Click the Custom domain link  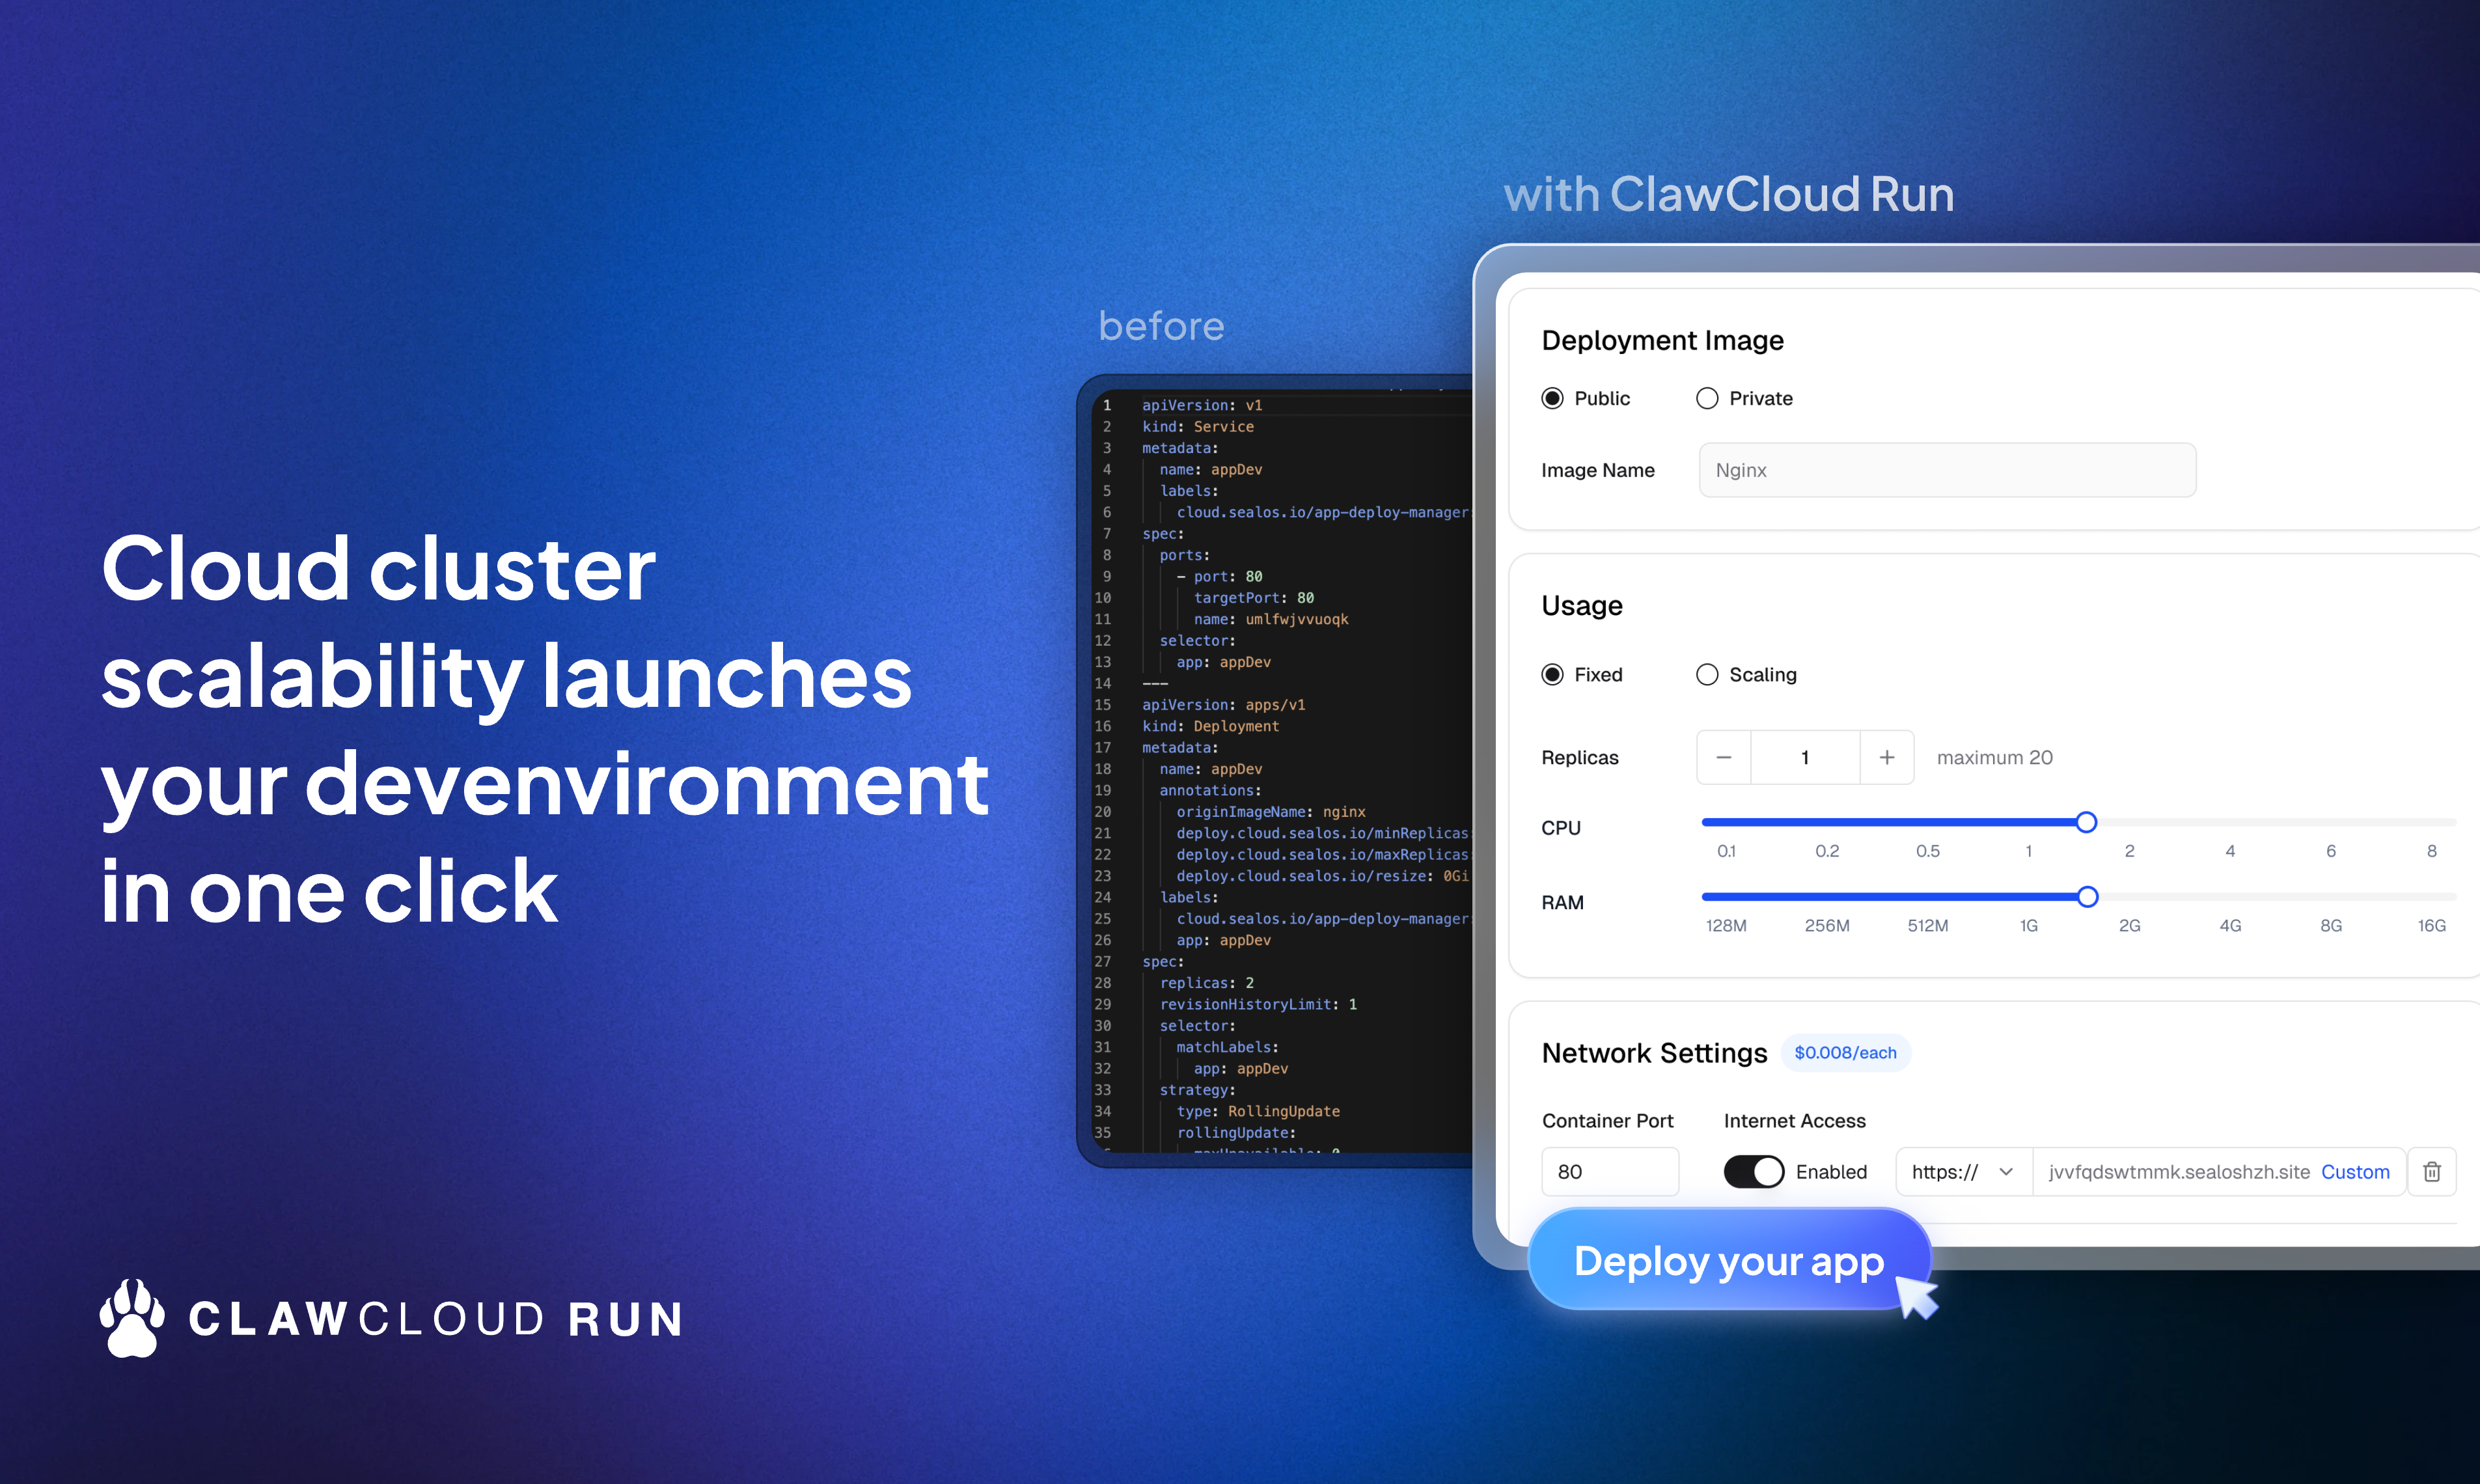2355,1172
